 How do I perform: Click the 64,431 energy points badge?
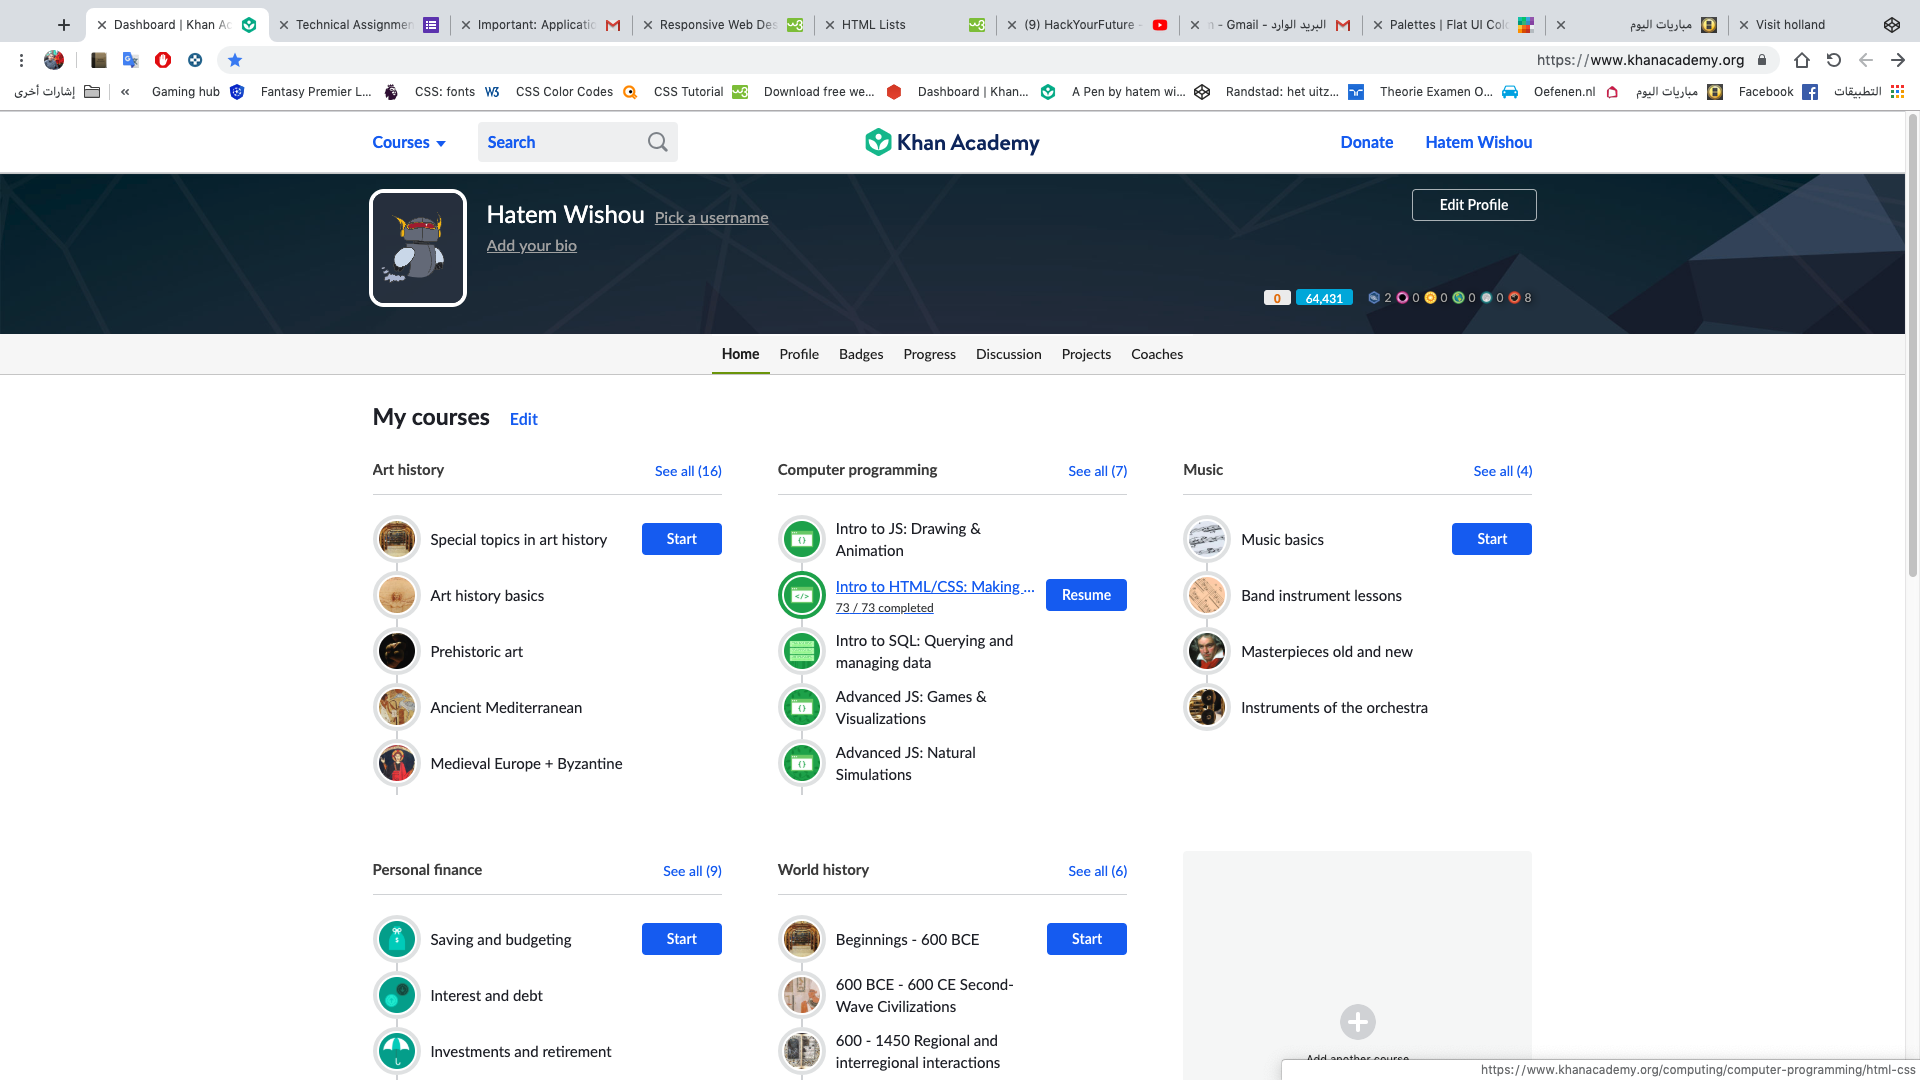1324,298
